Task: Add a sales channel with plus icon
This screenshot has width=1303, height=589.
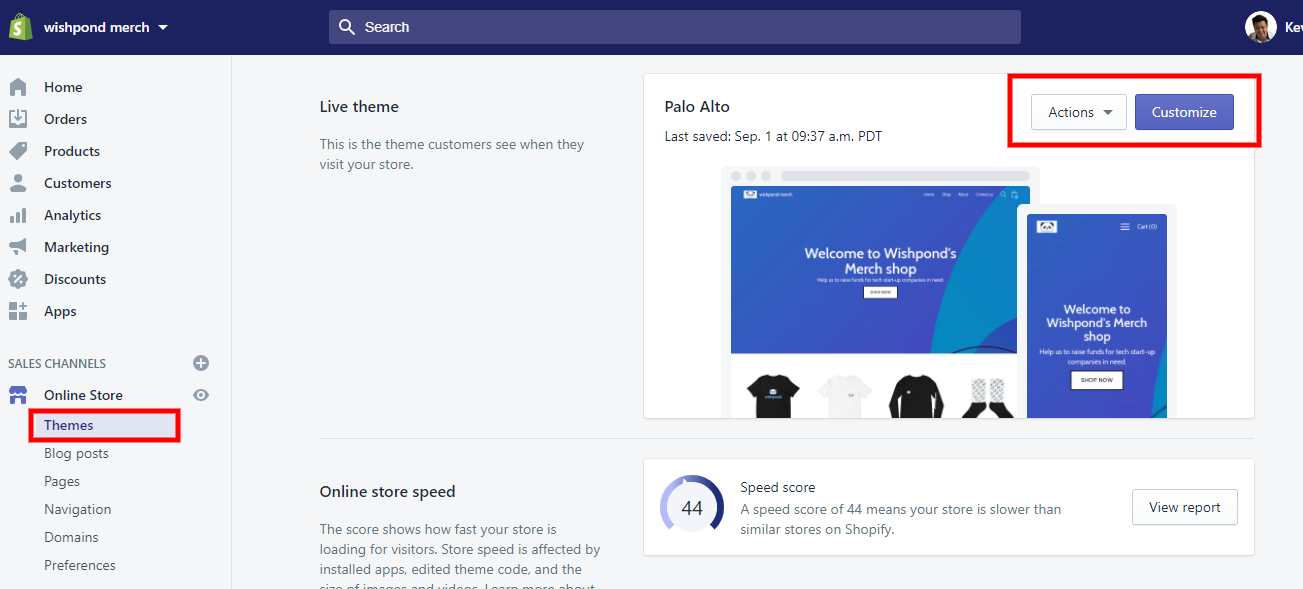Action: coord(201,363)
